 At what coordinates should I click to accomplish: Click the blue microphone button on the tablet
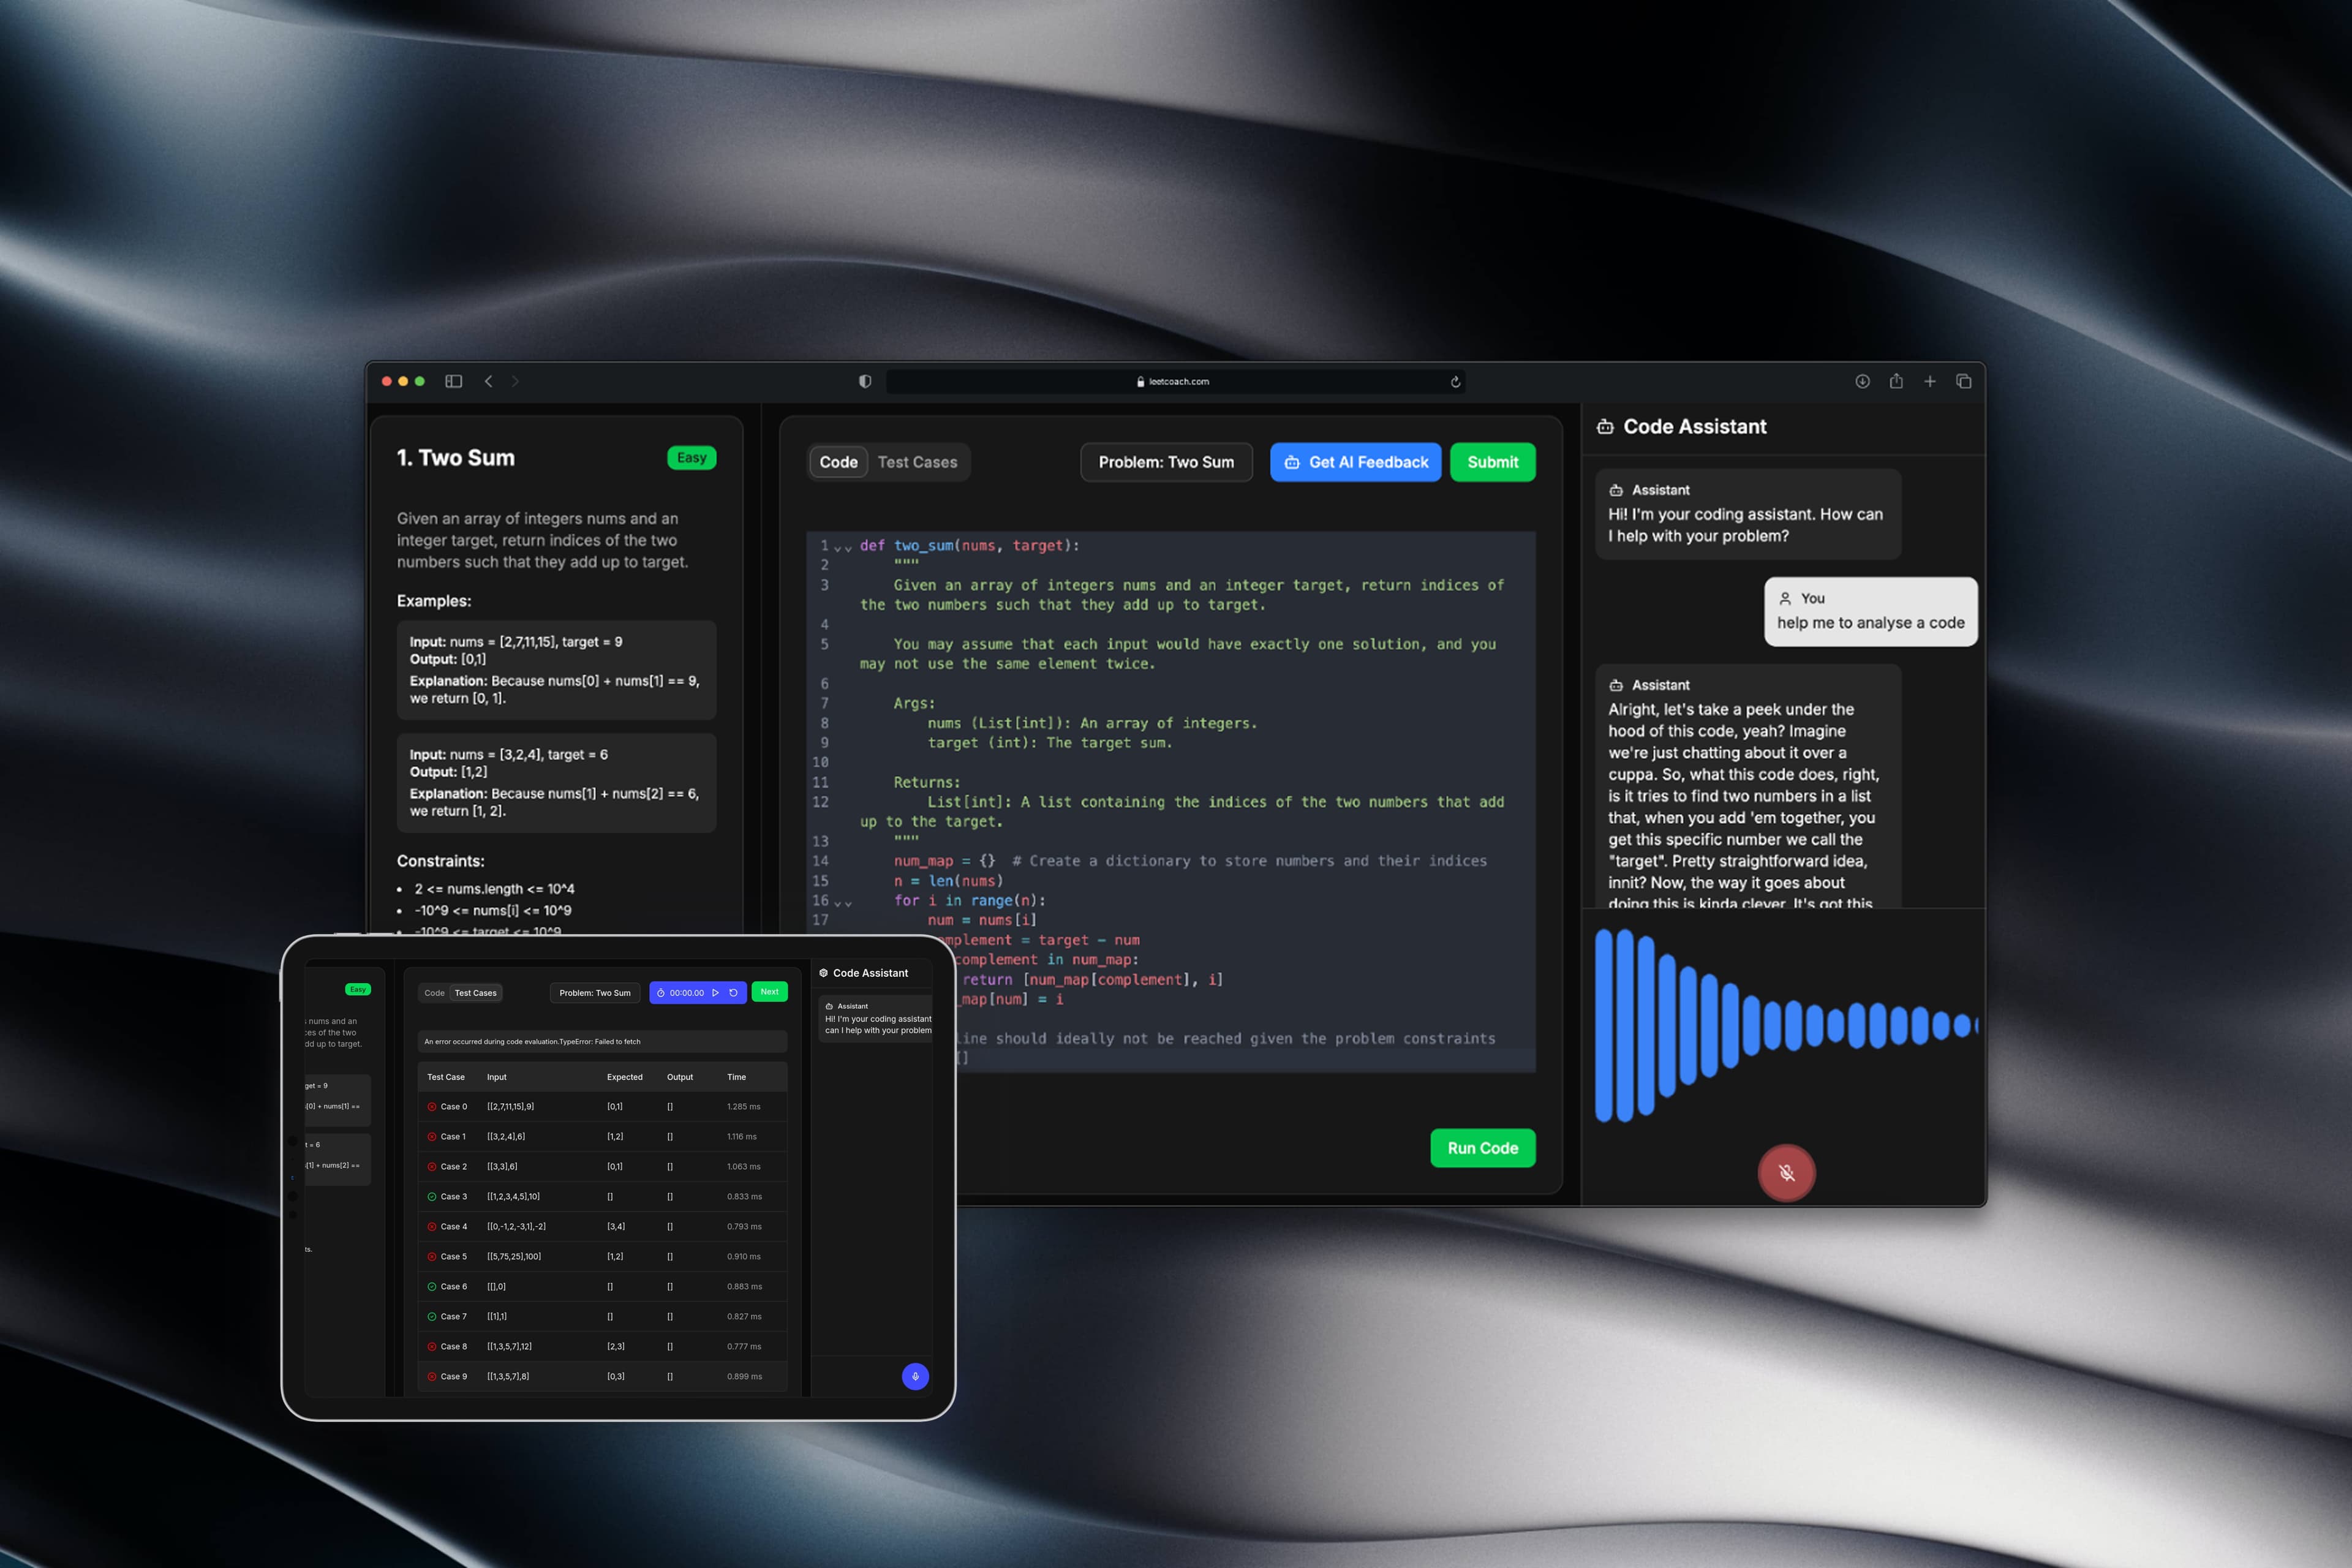pyautogui.click(x=915, y=1376)
